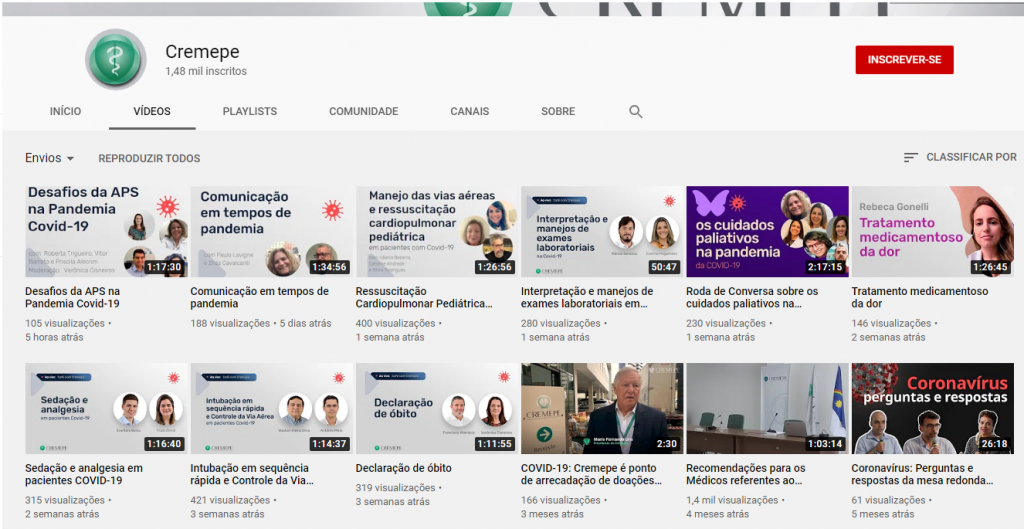Go to the Comunidade tab

(364, 112)
